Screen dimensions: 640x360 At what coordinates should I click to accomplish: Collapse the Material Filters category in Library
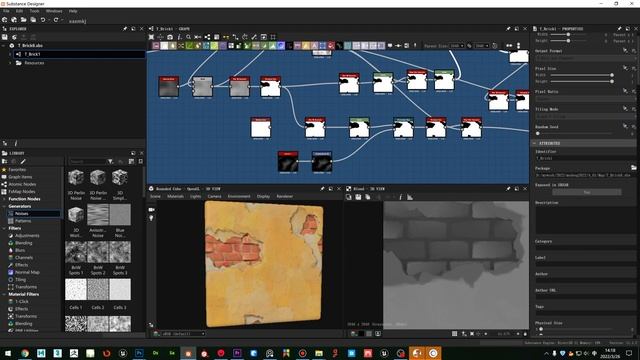pos(4,294)
